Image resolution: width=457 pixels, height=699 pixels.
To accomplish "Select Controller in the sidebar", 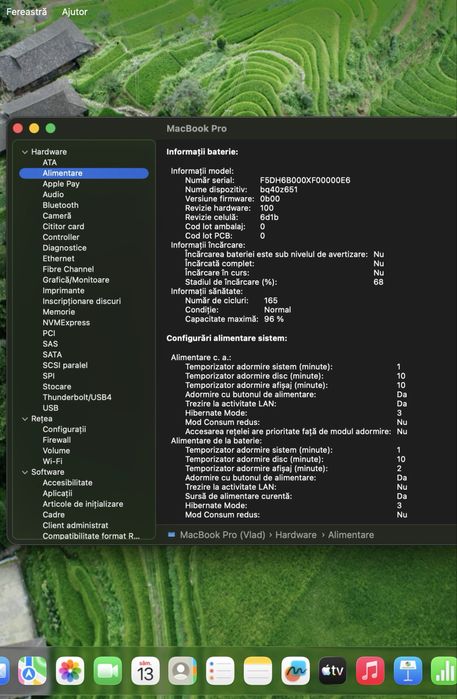I will [x=61, y=237].
